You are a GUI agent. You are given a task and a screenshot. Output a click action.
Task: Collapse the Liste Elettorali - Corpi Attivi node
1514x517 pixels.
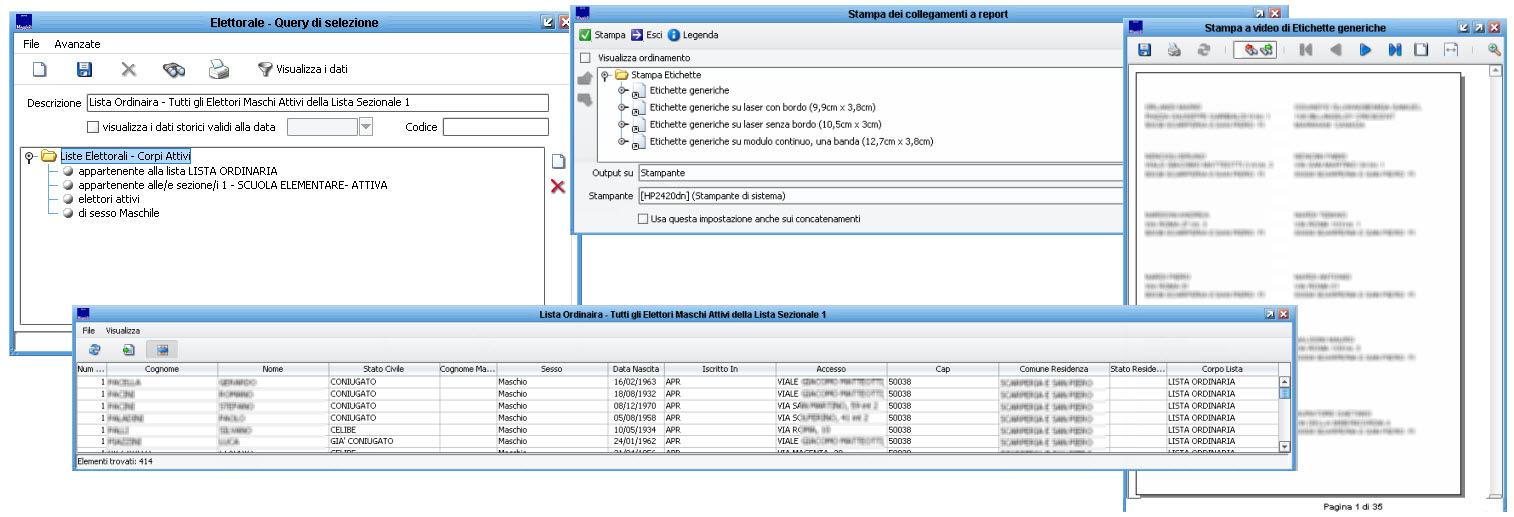pos(29,157)
